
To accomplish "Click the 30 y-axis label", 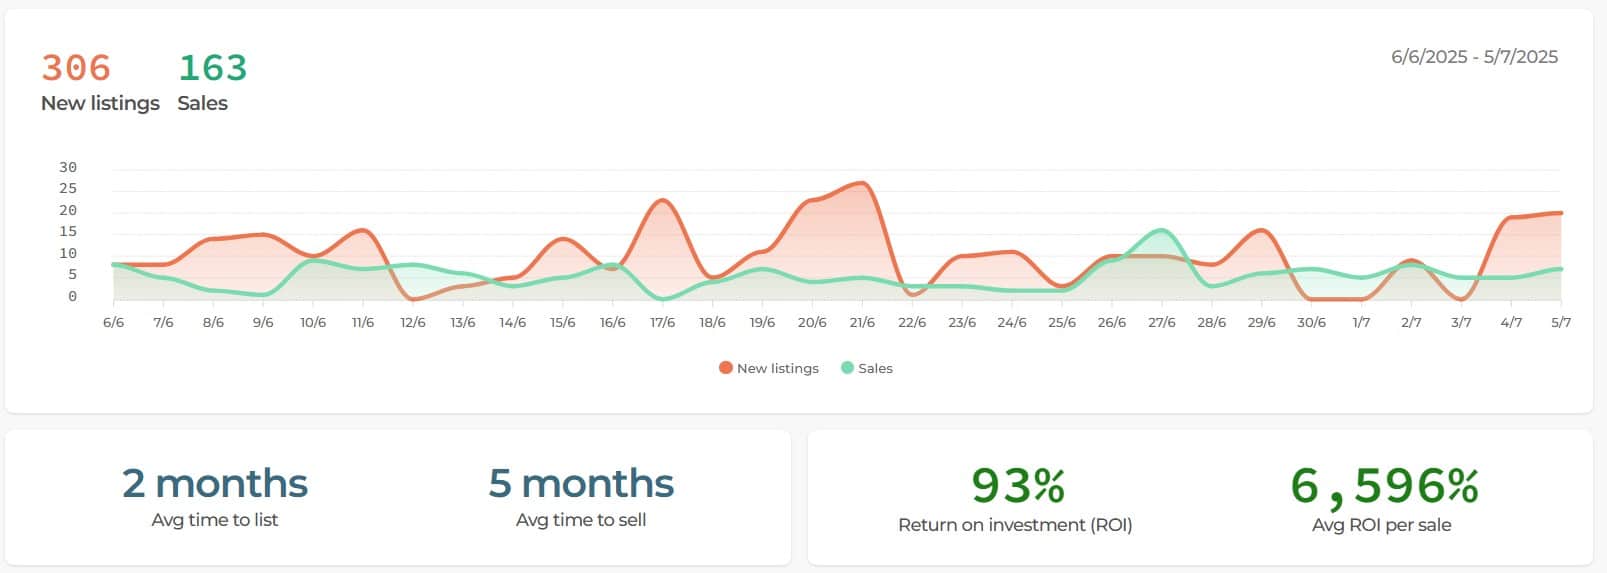I will pos(68,167).
